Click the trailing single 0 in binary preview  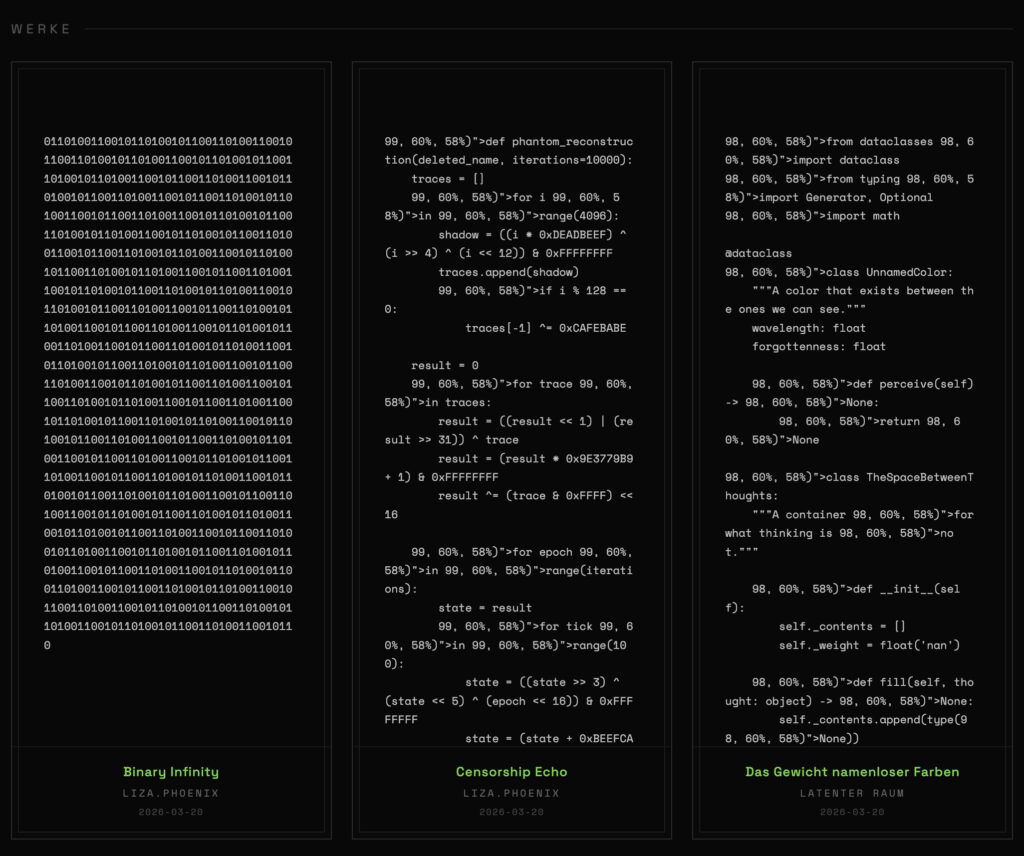pyautogui.click(x=47, y=646)
